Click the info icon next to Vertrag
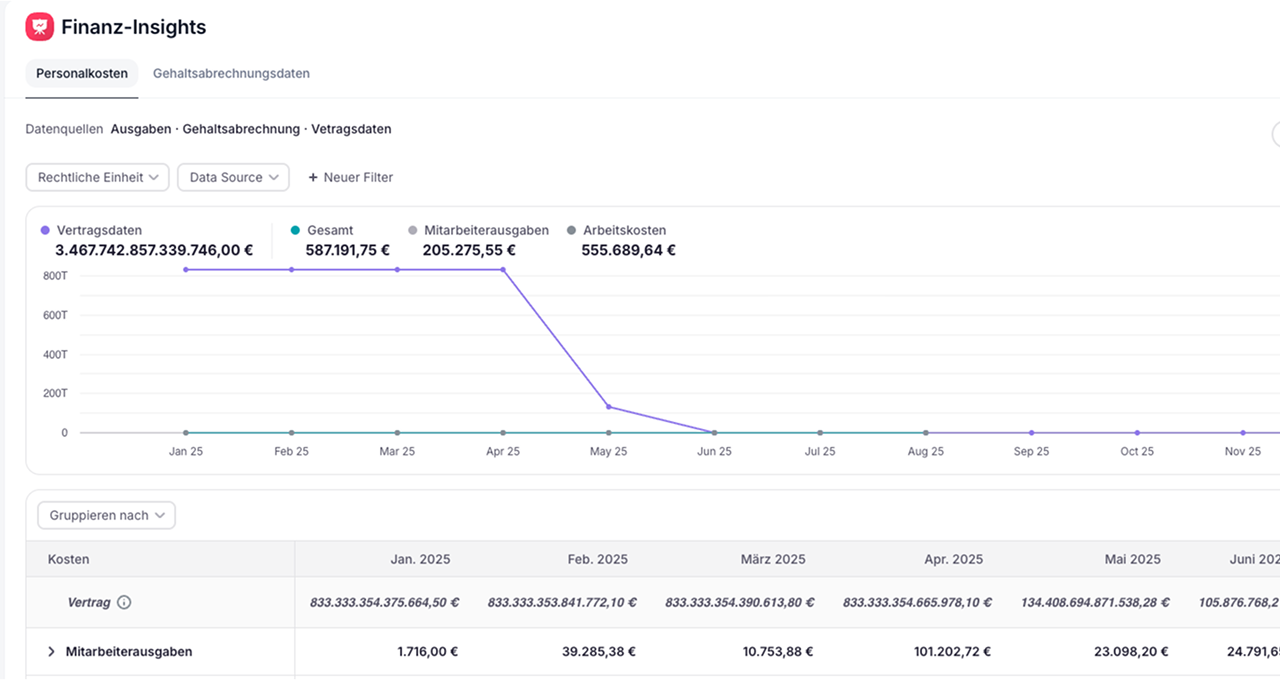Screen dimensions: 1280x680 pos(124,603)
